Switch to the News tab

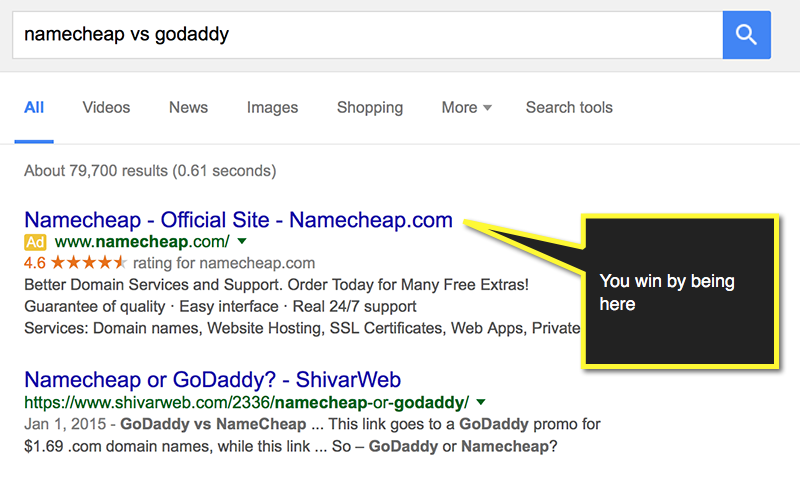coord(188,108)
